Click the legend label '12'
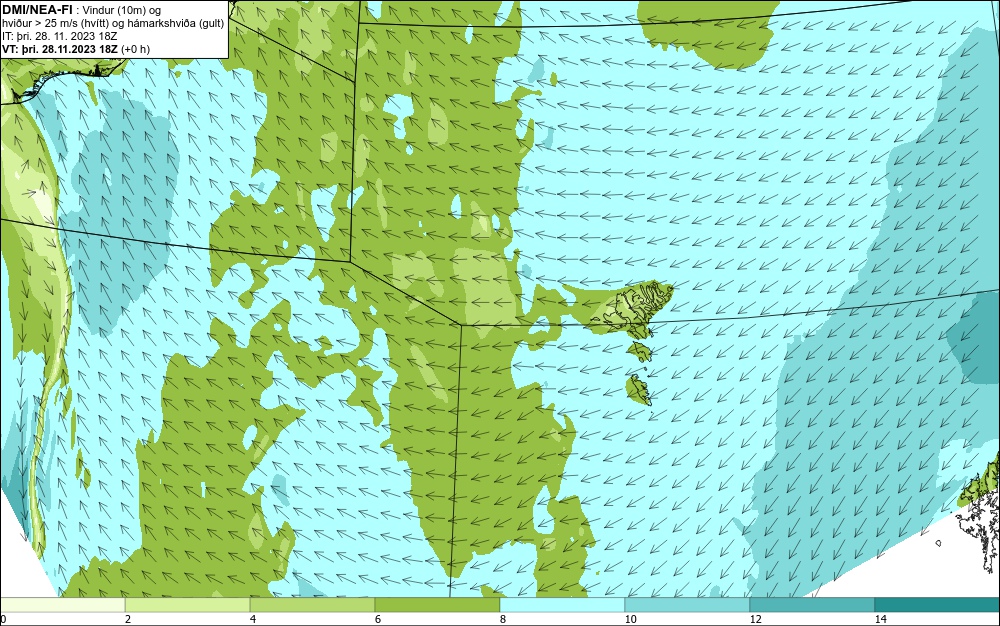 (x=755, y=620)
